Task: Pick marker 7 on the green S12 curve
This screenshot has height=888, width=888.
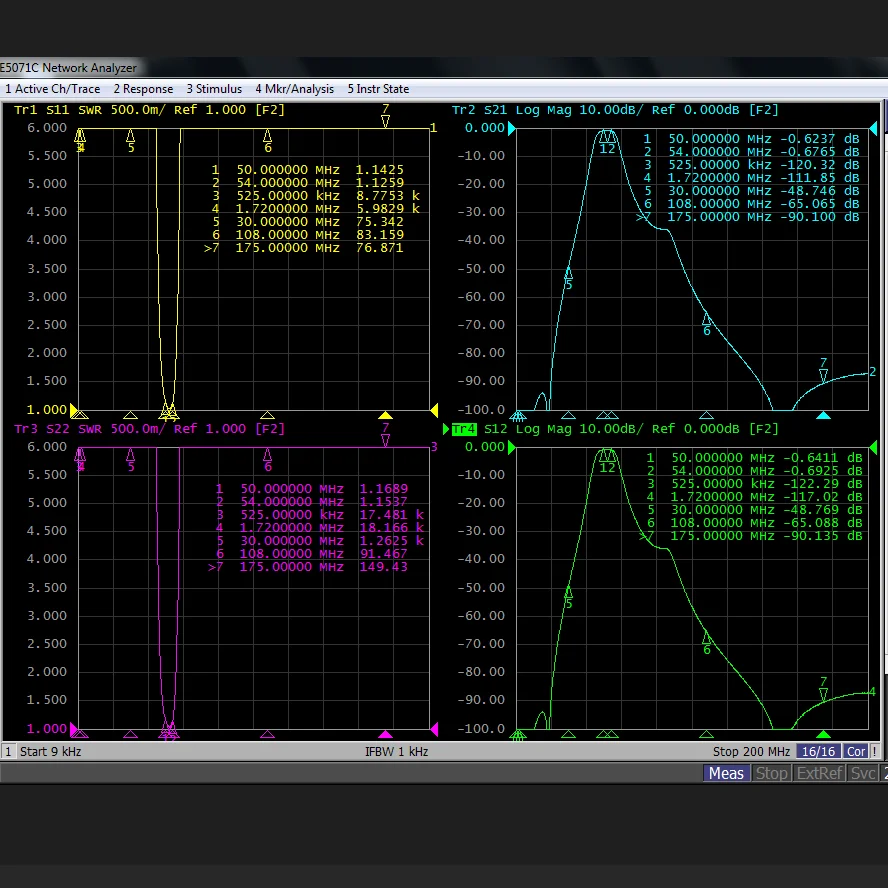Action: pos(823,693)
